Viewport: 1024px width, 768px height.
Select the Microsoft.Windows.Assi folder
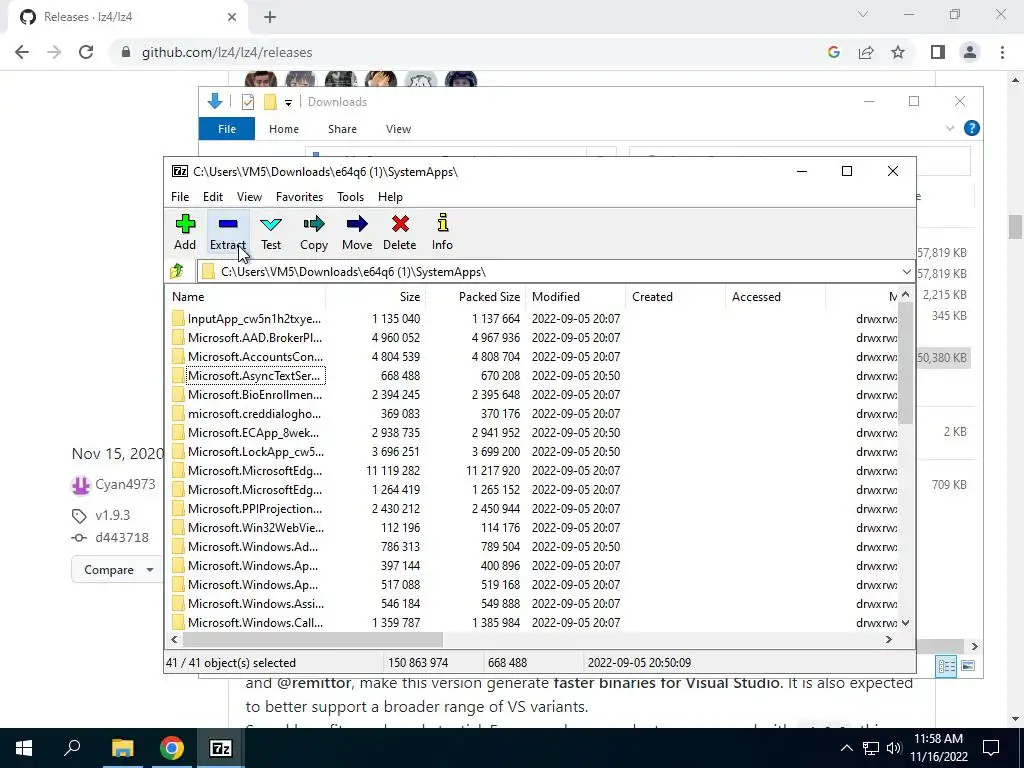tap(255, 603)
